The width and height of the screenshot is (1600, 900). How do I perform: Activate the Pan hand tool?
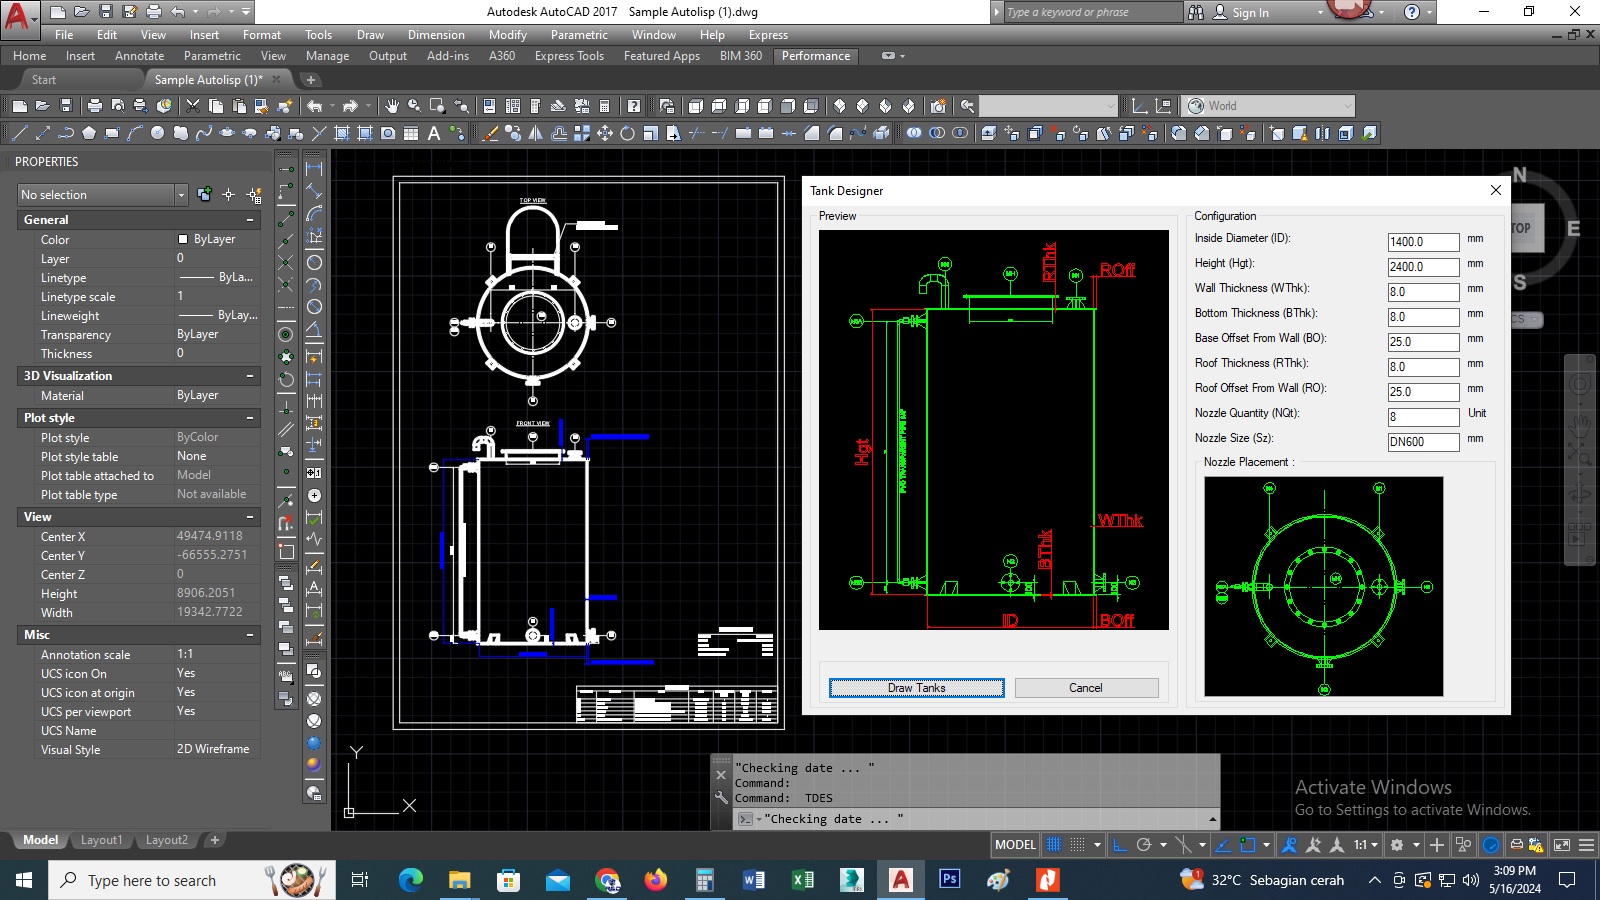(392, 106)
